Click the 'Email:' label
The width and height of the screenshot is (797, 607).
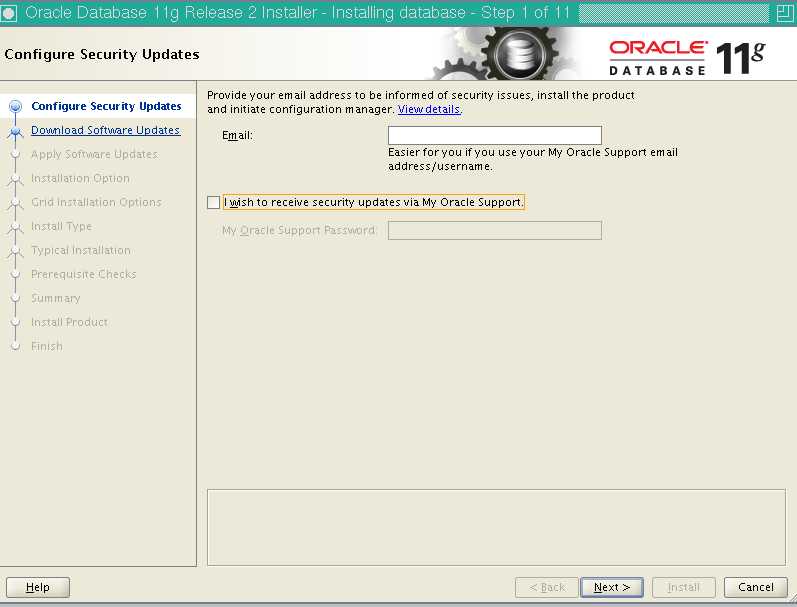(237, 135)
